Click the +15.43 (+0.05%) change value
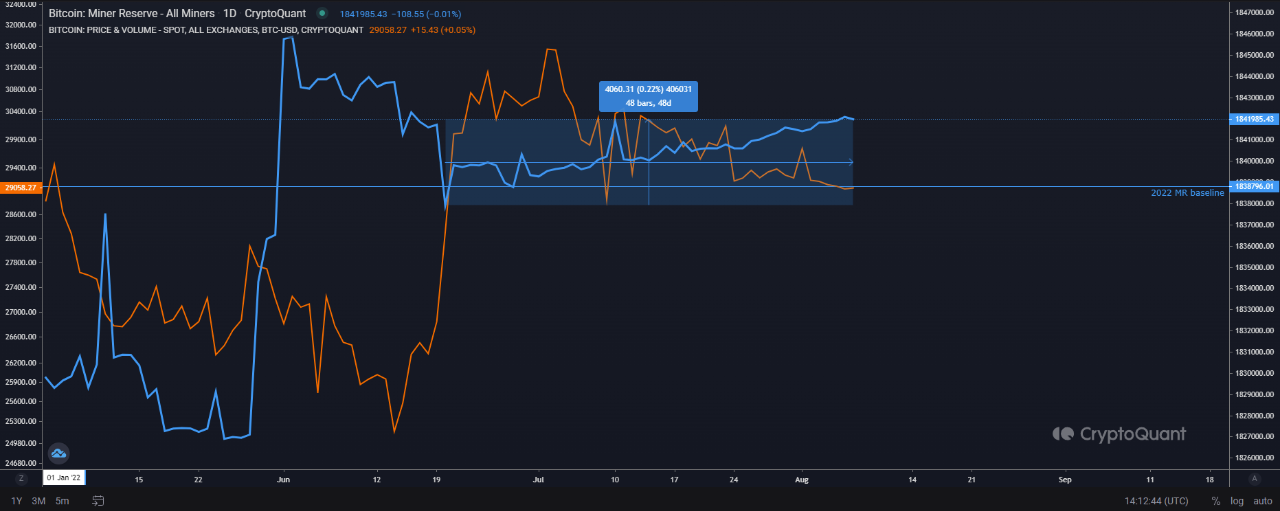This screenshot has height=511, width=1280. point(444,30)
